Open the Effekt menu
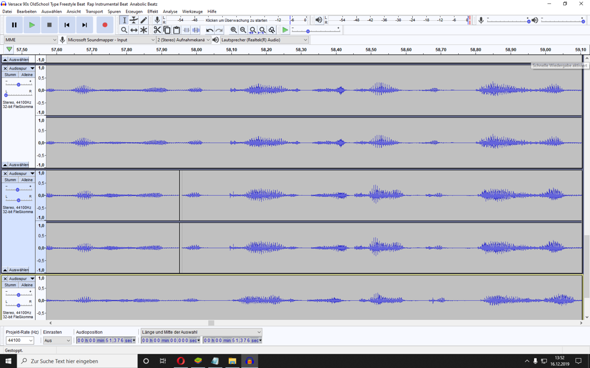The image size is (590, 368). click(152, 12)
